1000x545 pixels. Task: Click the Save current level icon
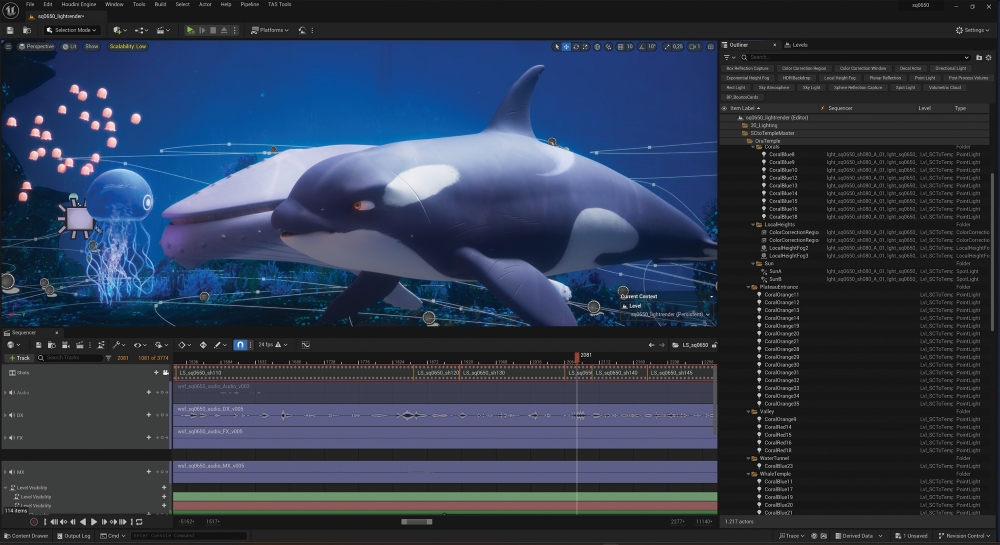point(10,30)
